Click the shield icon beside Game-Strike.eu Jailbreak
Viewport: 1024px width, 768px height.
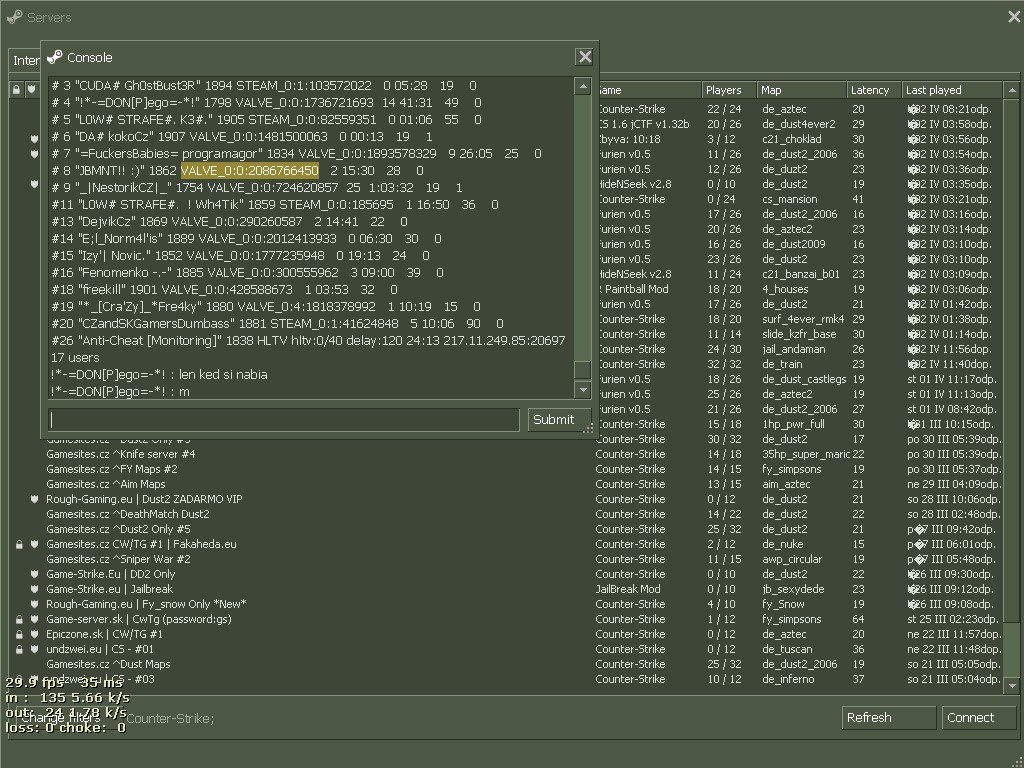(34, 589)
